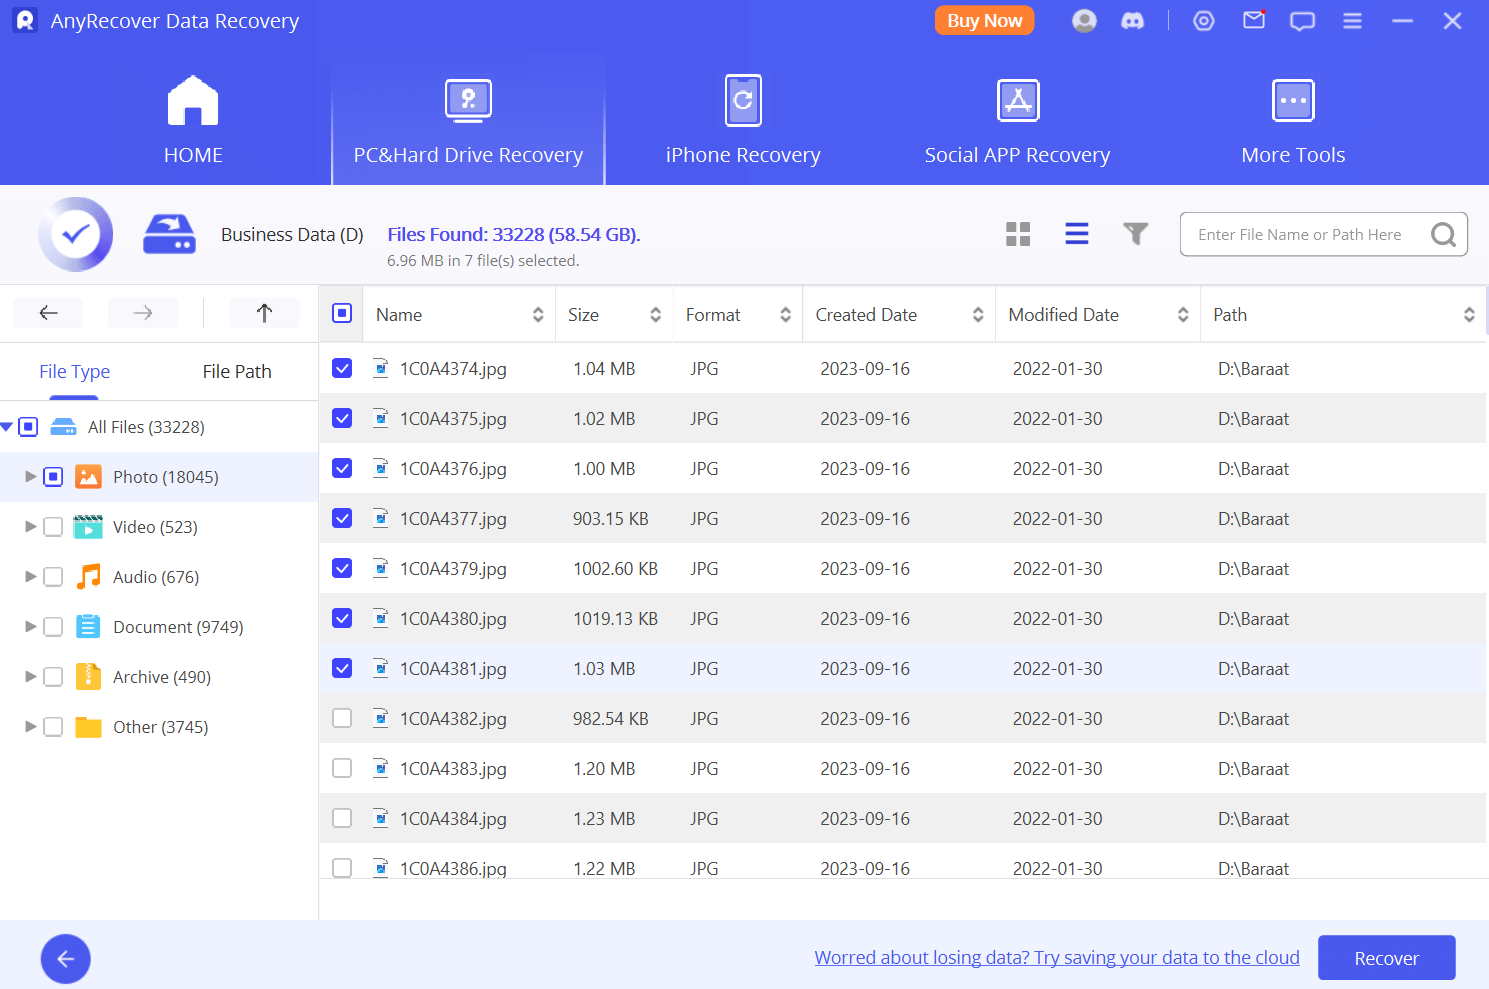Open the hamburger menu in the title bar
Screen dimensions: 1489x989
(1352, 20)
